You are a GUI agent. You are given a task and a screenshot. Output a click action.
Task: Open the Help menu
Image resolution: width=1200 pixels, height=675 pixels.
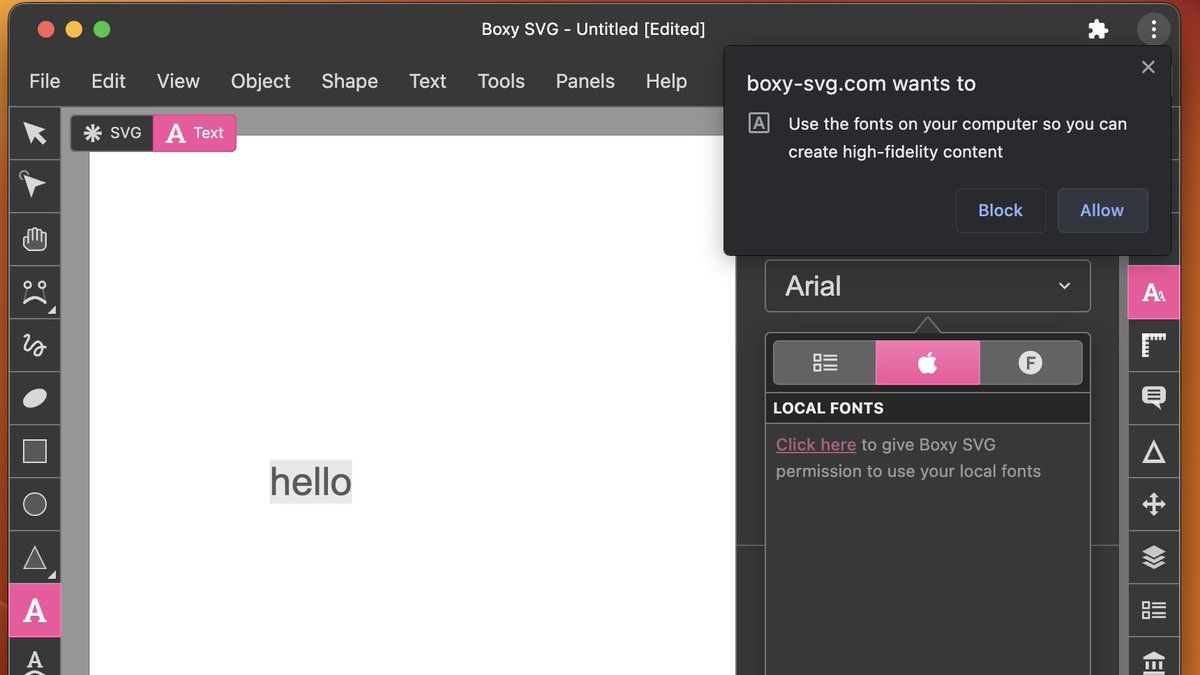click(x=666, y=81)
